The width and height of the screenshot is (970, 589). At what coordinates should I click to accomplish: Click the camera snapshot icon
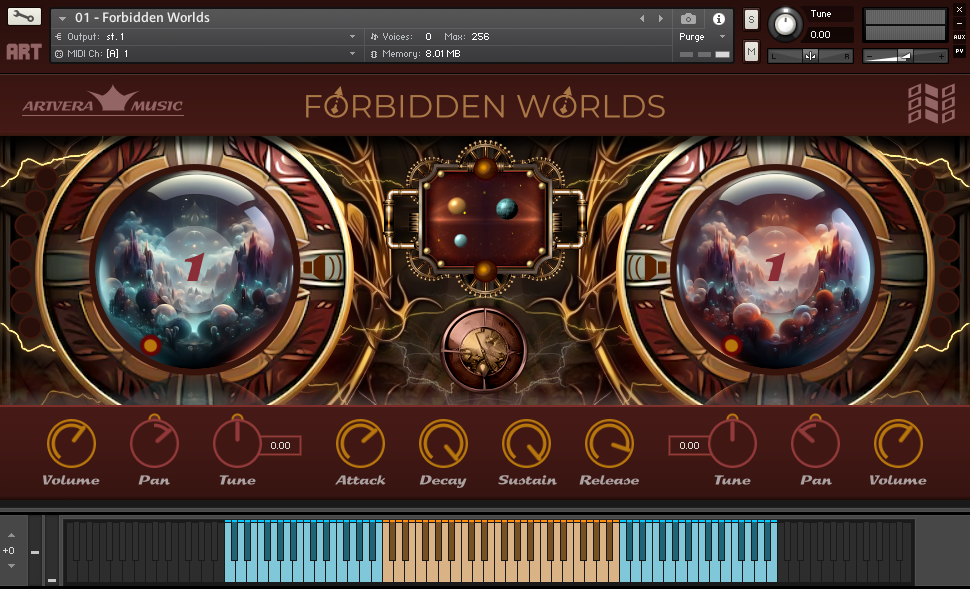pyautogui.click(x=688, y=18)
